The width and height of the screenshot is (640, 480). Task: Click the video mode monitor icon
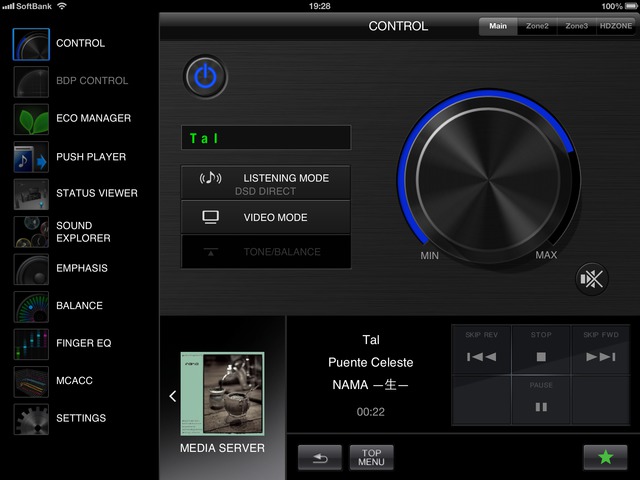tap(211, 218)
